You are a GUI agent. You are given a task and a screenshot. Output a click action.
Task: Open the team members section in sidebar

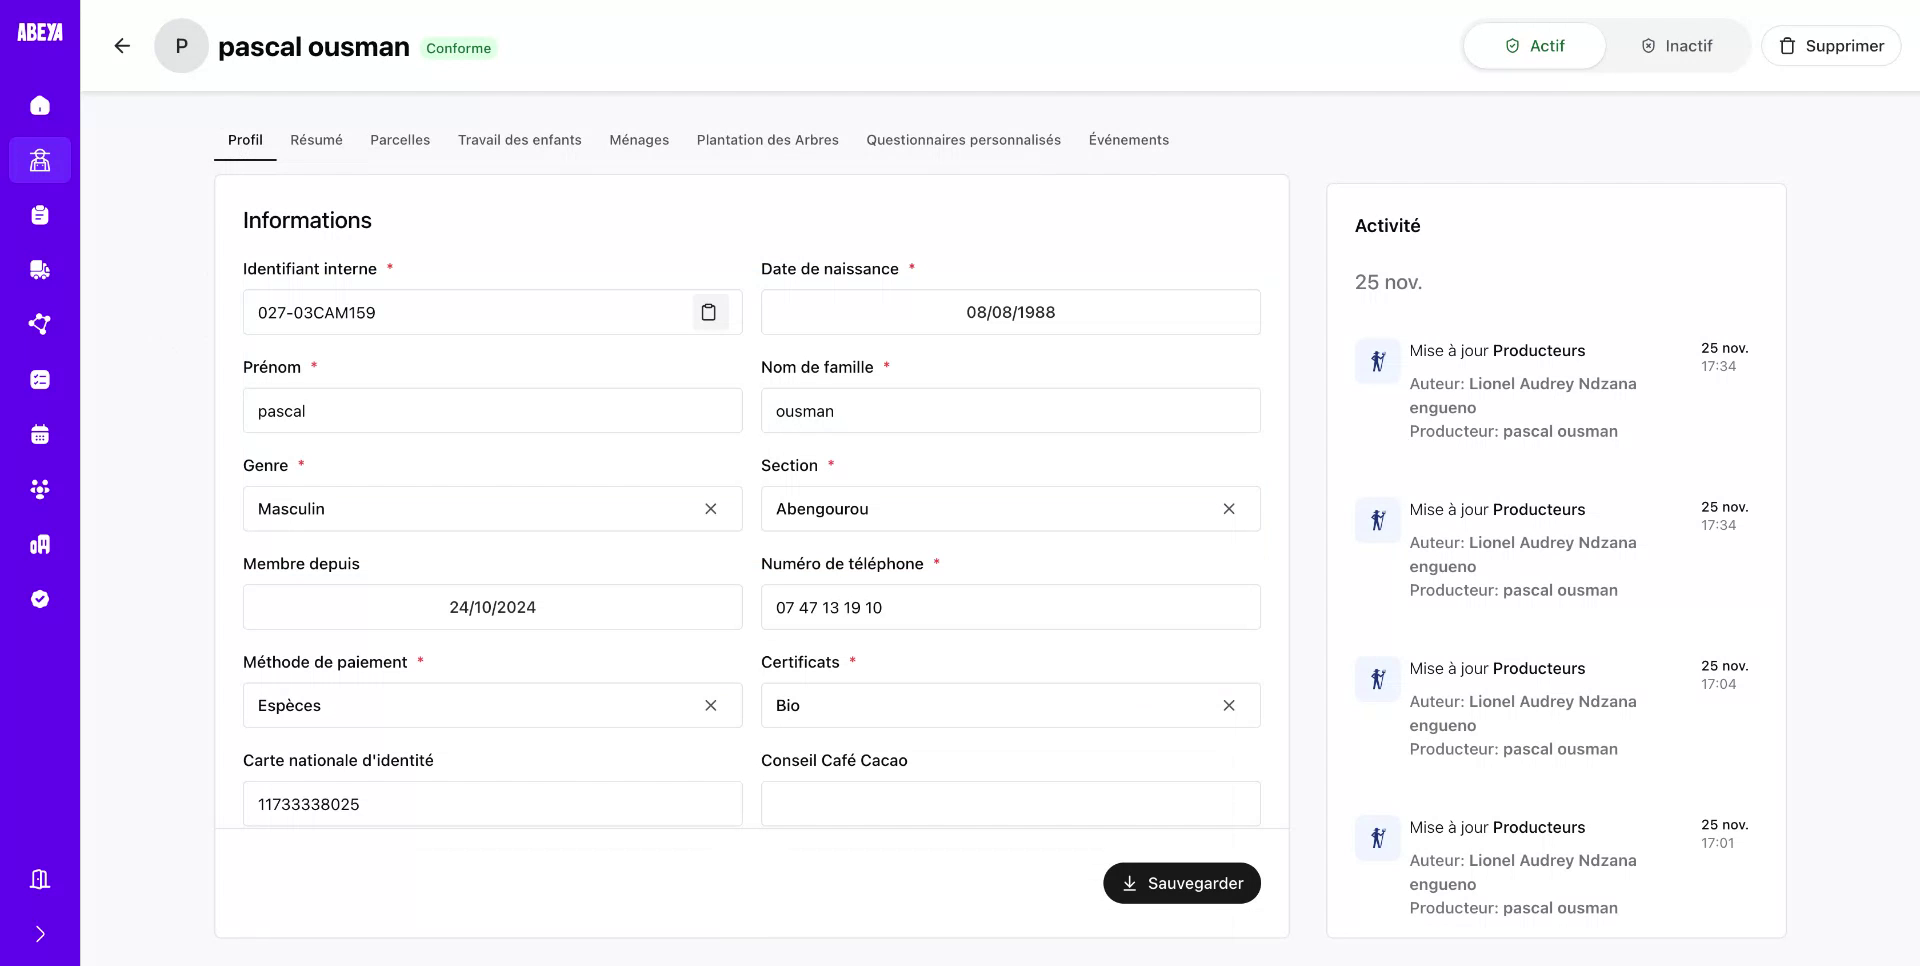(40, 489)
